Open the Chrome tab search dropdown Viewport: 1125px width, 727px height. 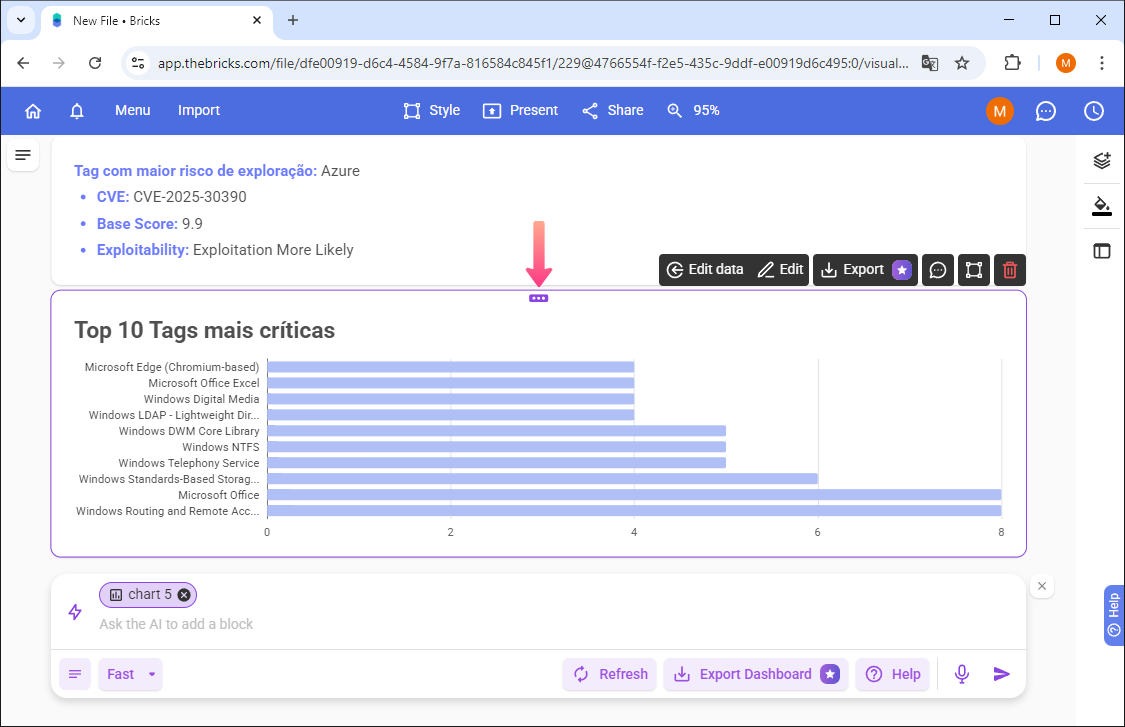point(21,20)
